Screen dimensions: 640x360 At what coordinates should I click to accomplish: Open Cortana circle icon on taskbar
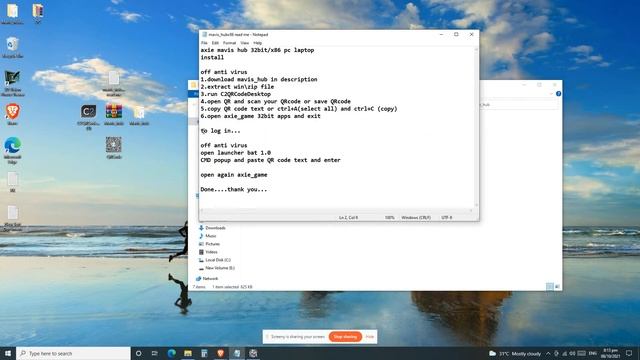tap(138, 353)
